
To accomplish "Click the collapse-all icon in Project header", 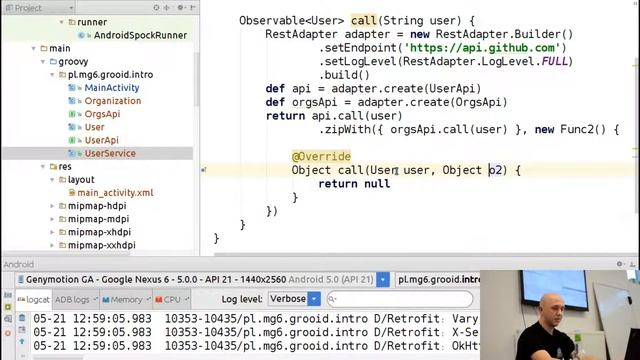I will point(167,7).
